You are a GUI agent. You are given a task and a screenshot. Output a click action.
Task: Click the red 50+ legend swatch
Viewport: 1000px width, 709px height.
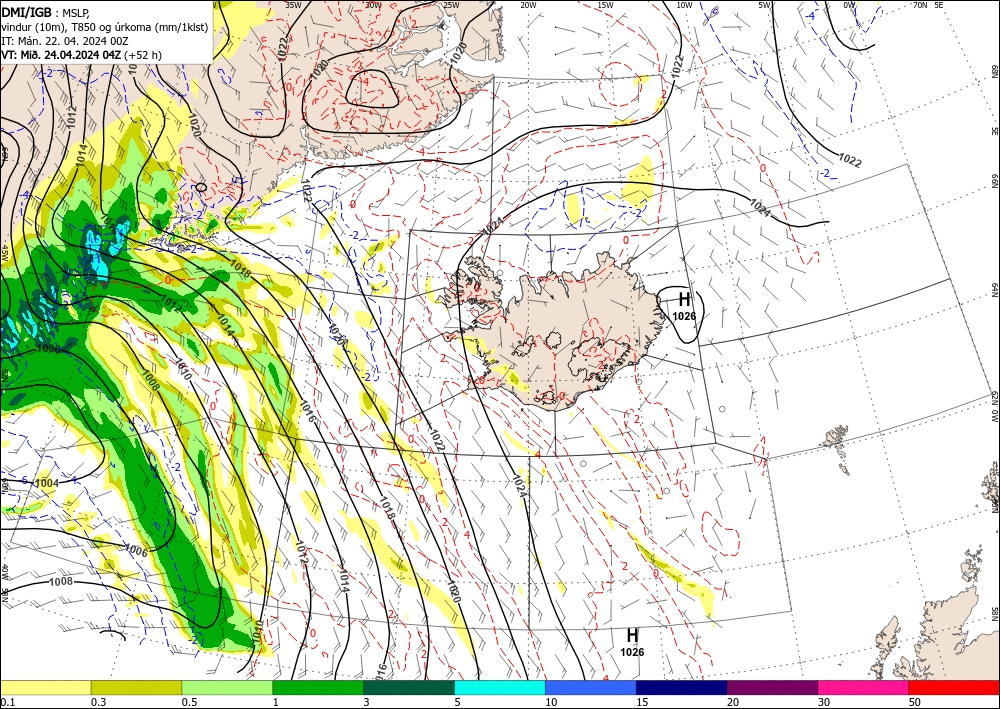click(954, 687)
